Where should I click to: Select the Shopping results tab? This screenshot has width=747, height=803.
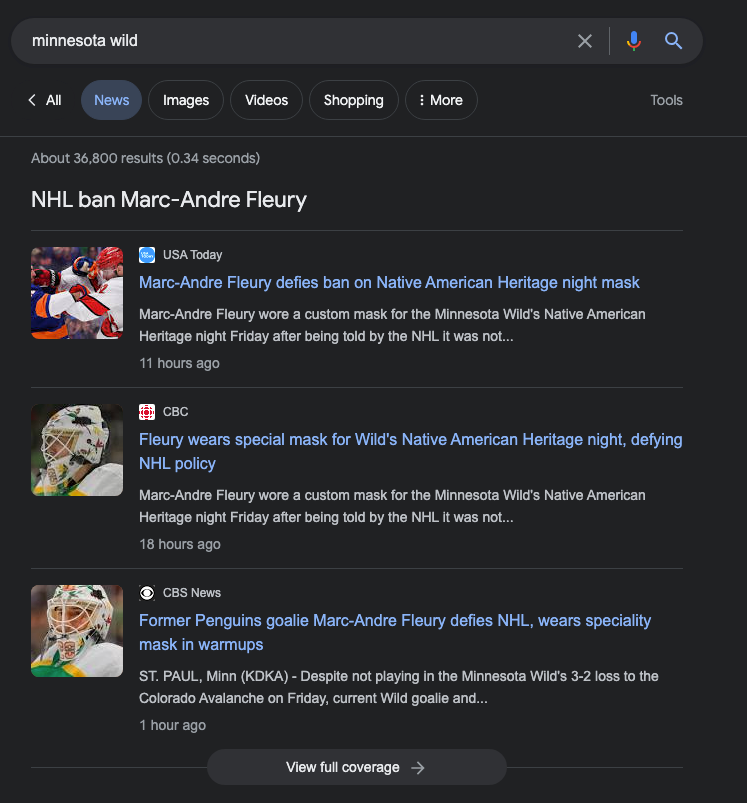click(354, 100)
